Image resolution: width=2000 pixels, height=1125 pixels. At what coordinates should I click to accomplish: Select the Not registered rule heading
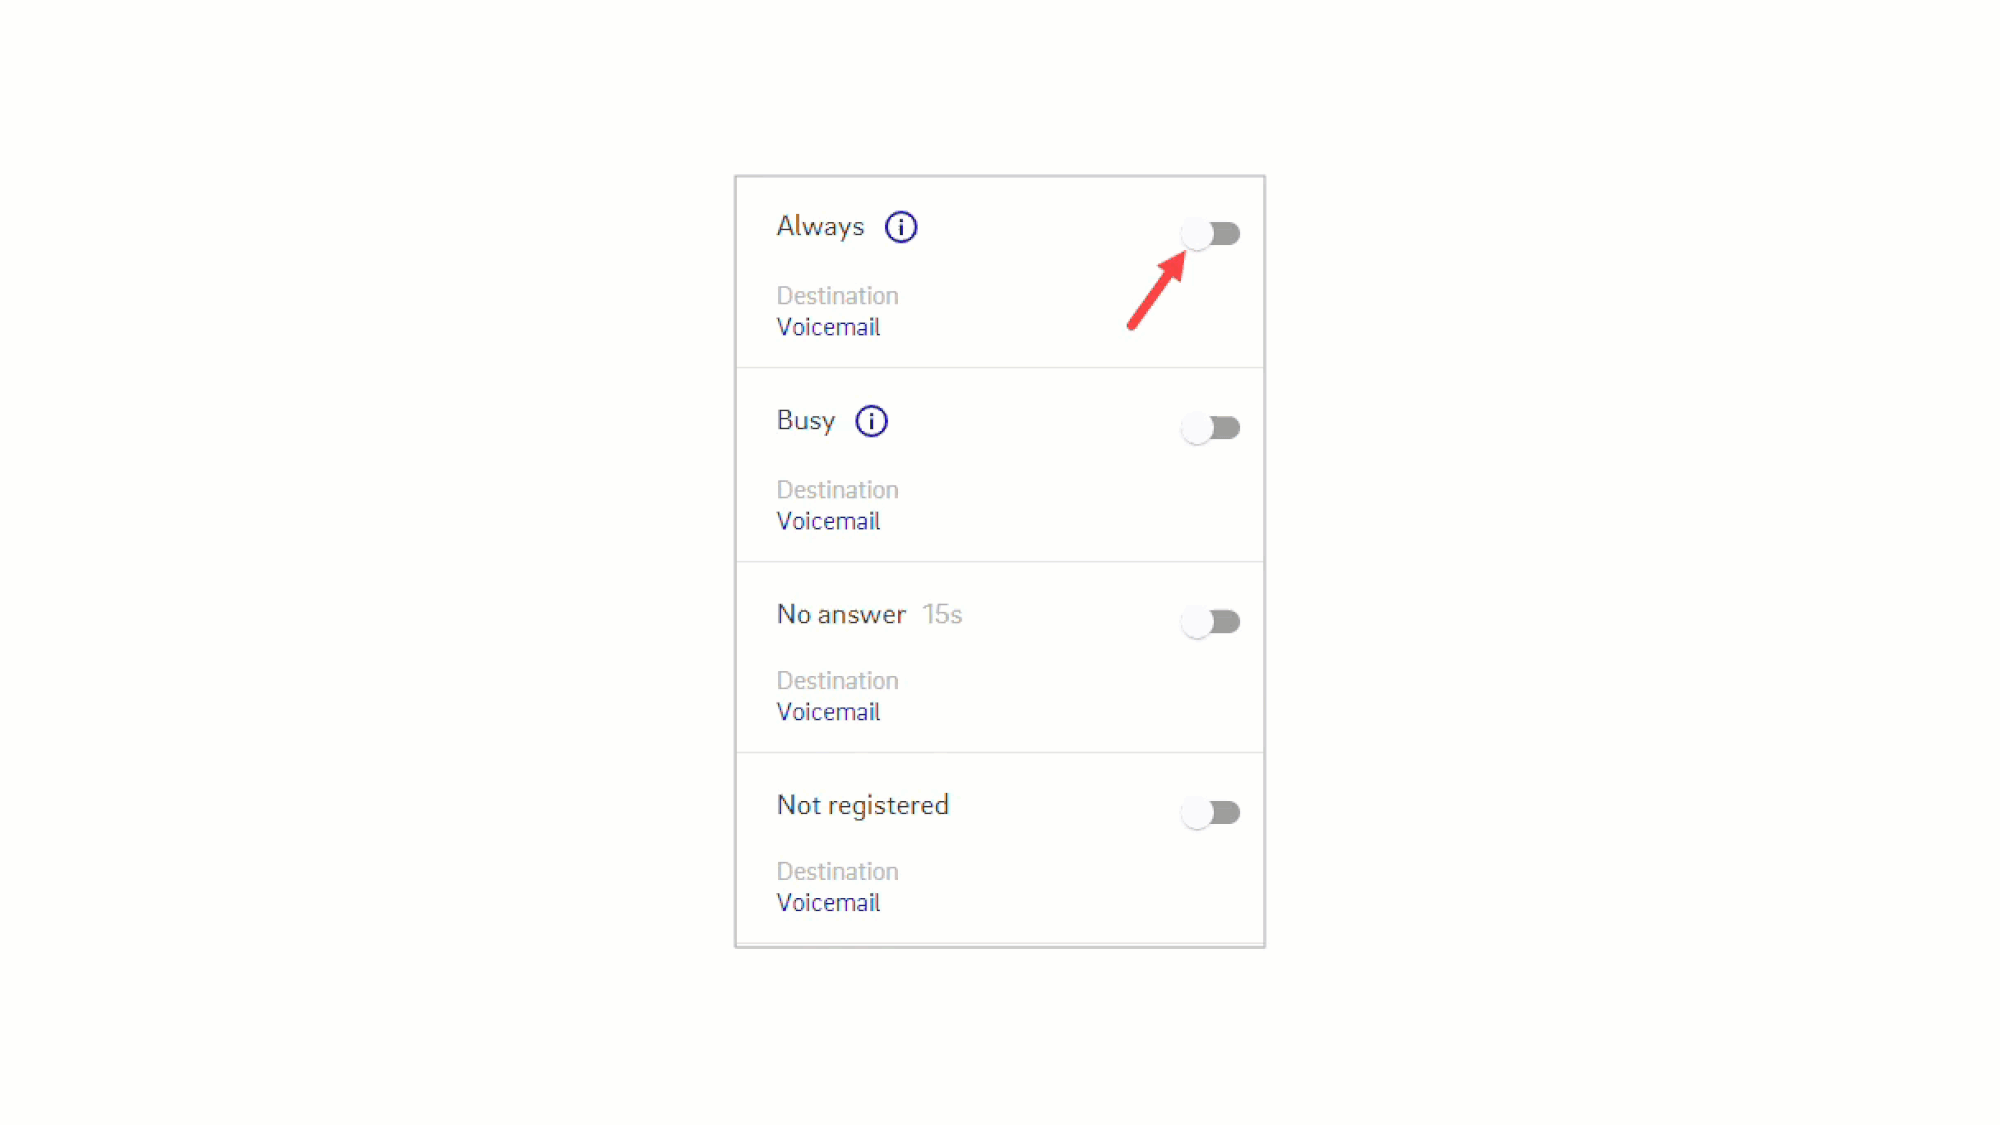click(862, 806)
